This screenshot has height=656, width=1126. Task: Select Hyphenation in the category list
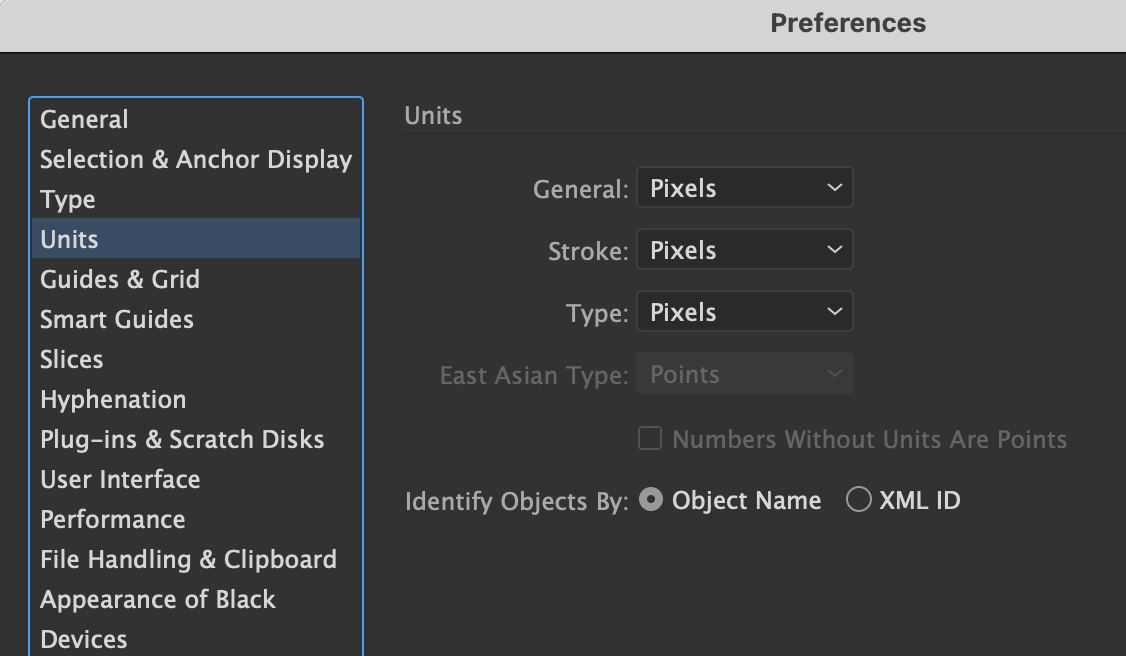tap(195, 400)
